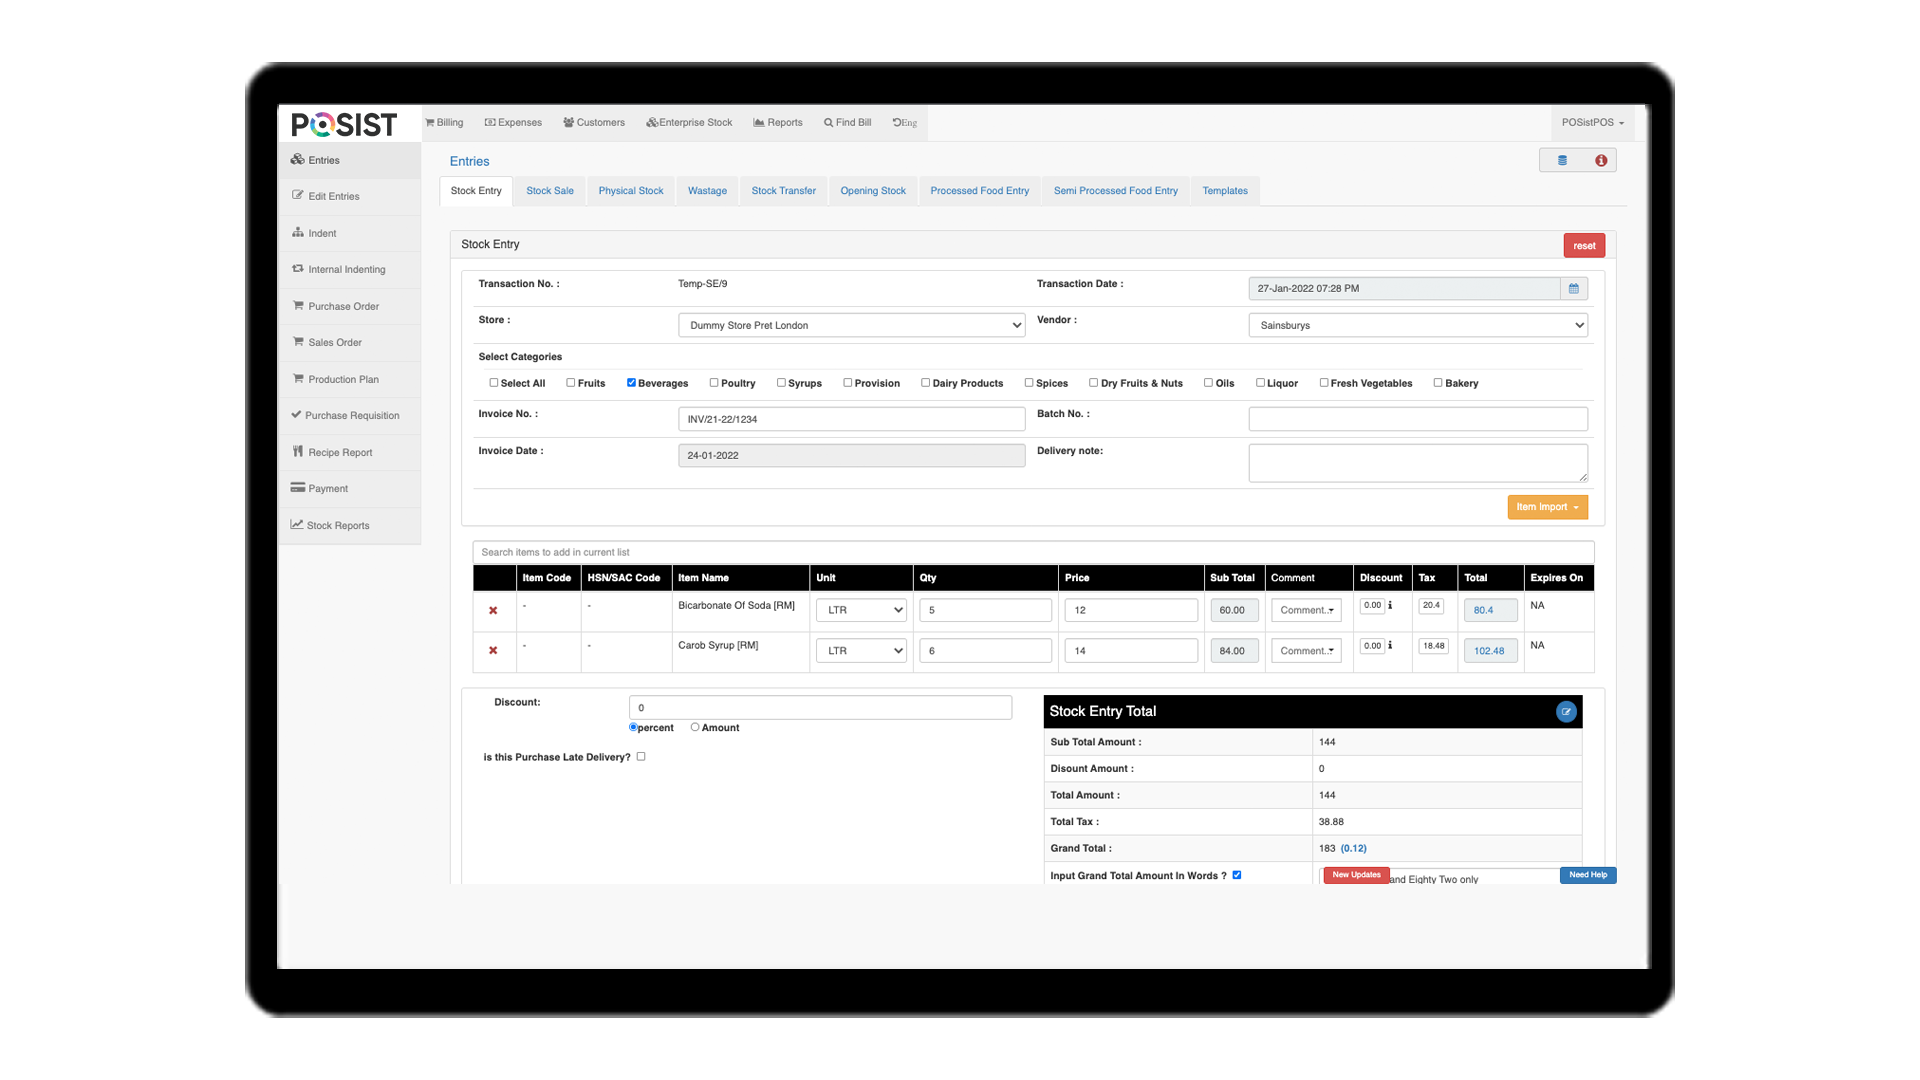Click the red info icon at top right

pos(1601,161)
